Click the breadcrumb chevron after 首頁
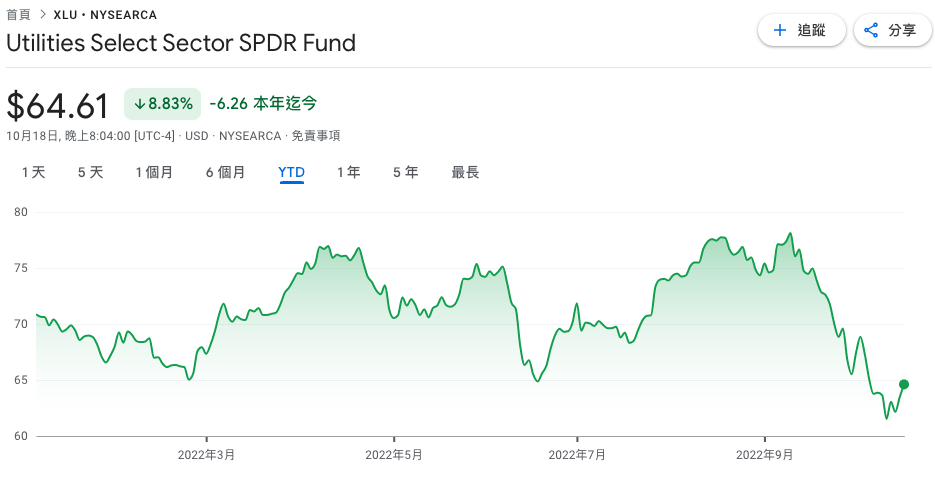The height and width of the screenshot is (478, 935). tap(43, 14)
